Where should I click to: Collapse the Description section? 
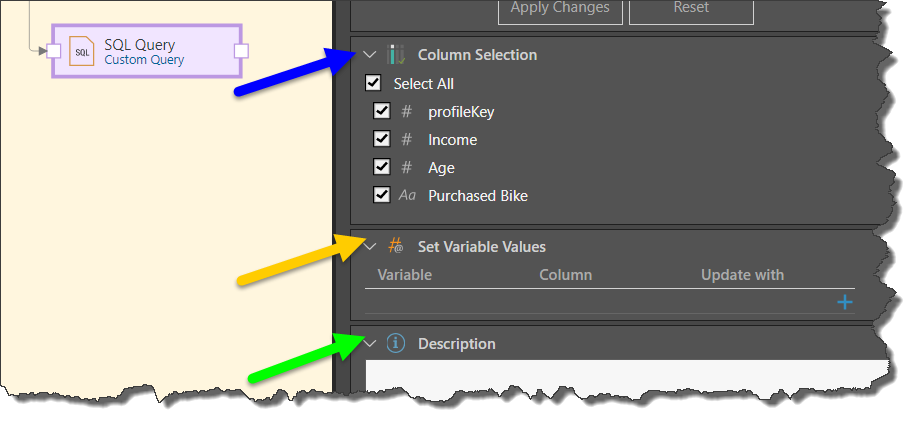click(x=370, y=343)
